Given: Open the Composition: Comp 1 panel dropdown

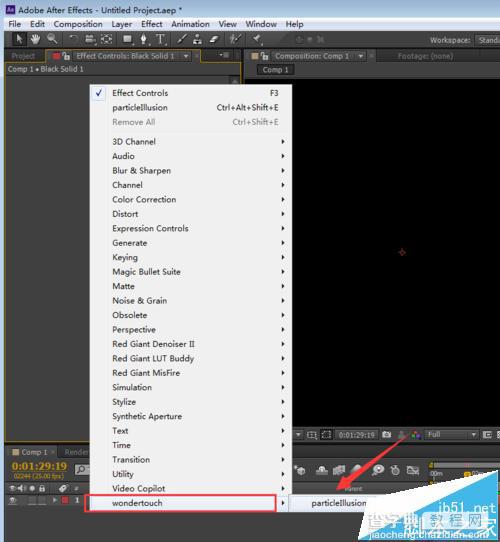Looking at the screenshot, I should click(x=361, y=56).
